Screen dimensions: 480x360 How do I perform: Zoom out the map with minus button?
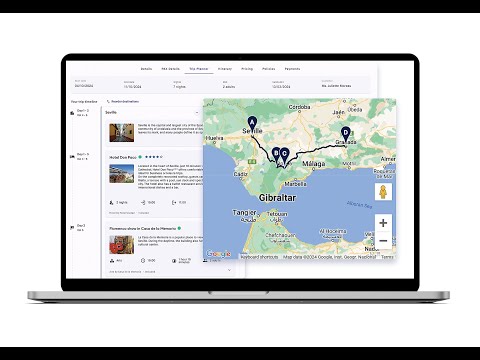pyautogui.click(x=383, y=240)
